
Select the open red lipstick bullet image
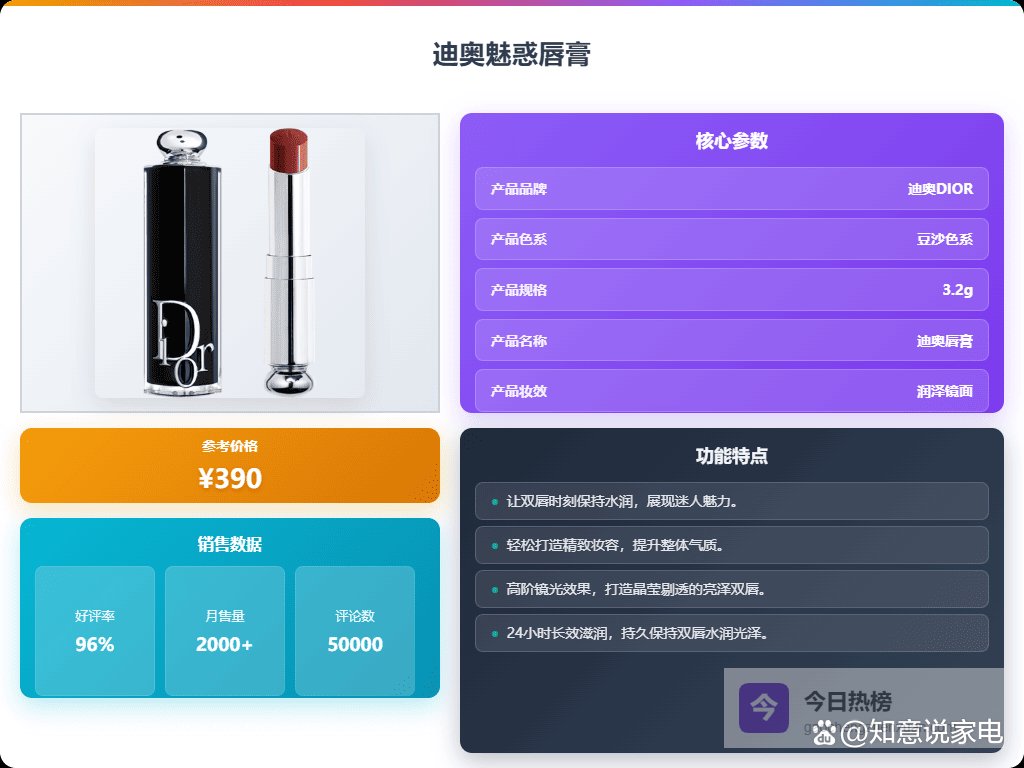[x=289, y=261]
